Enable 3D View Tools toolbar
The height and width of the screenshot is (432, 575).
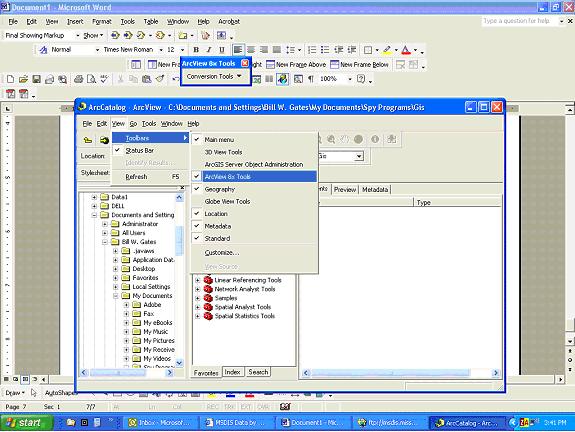click(x=254, y=152)
